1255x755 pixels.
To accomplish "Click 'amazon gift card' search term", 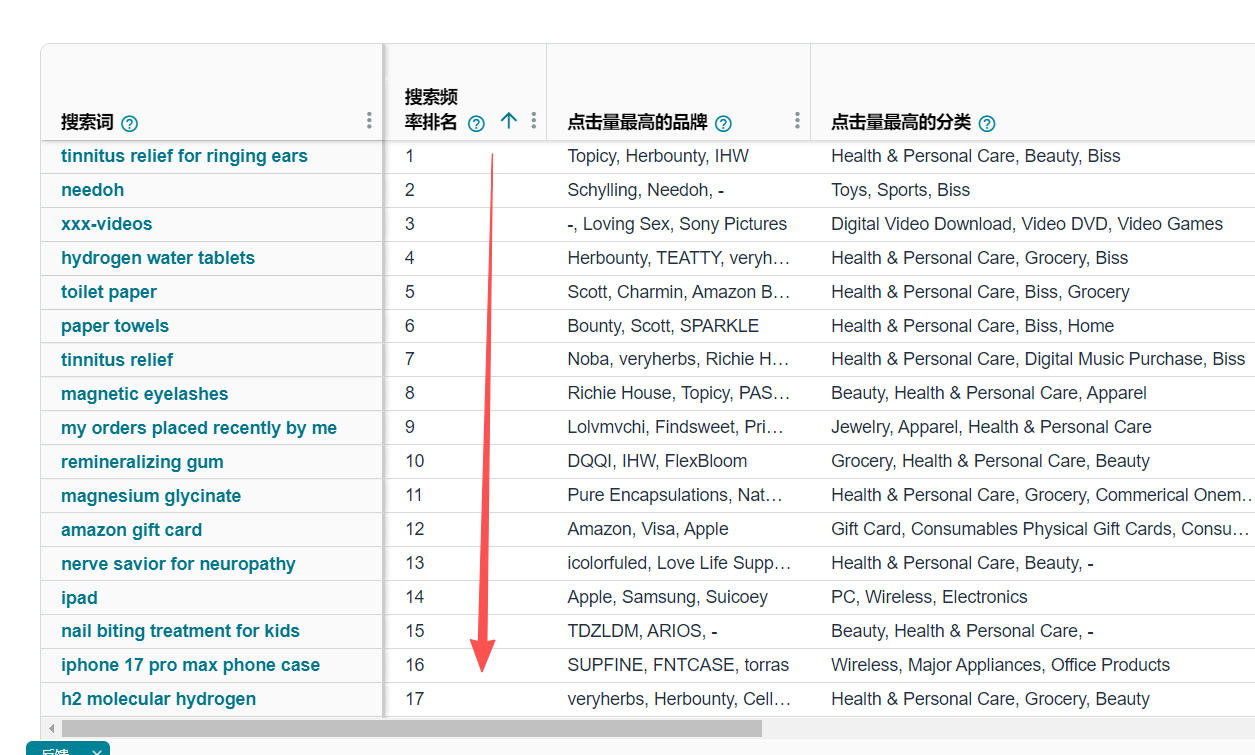I will (x=131, y=530).
